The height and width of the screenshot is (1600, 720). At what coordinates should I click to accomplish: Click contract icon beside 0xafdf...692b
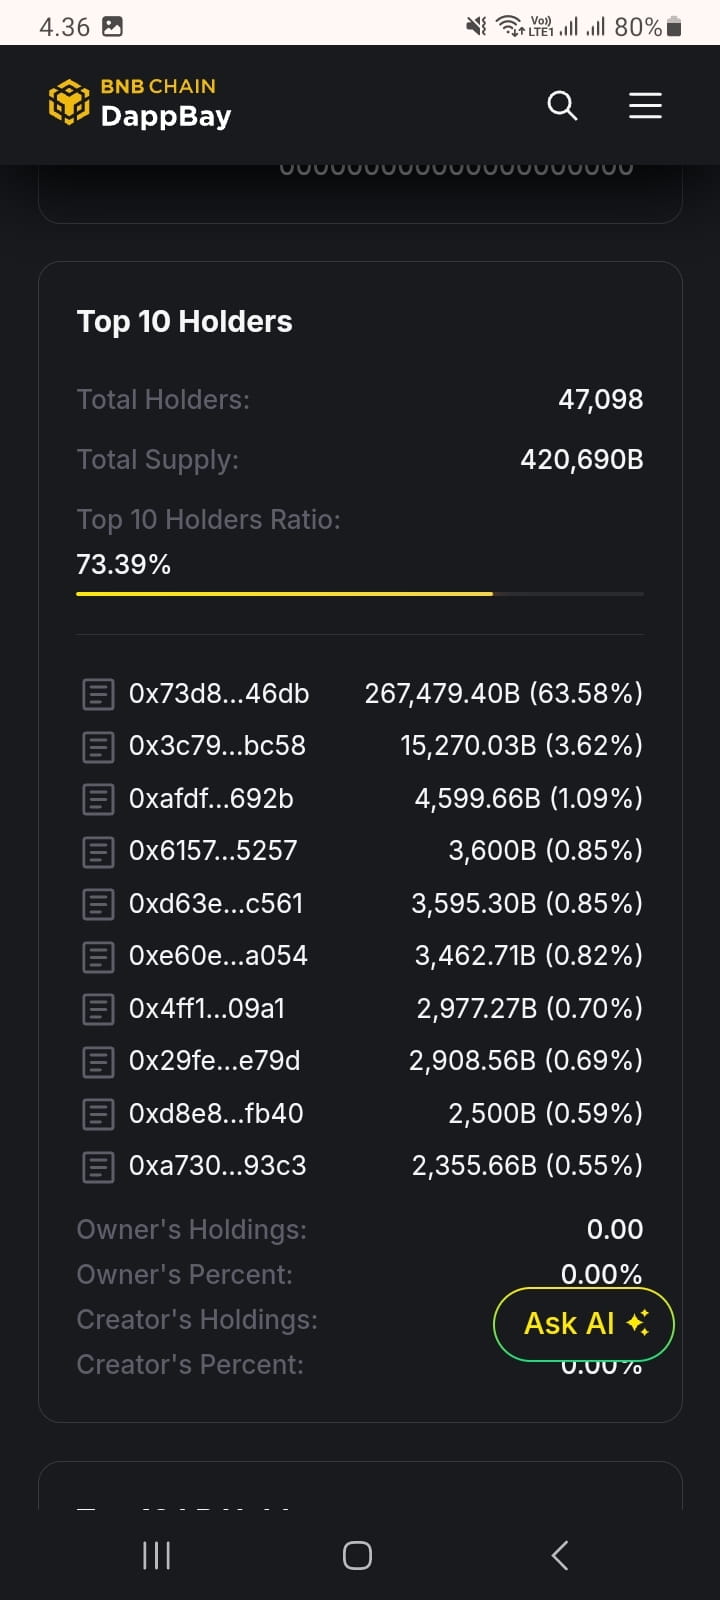pyautogui.click(x=98, y=799)
